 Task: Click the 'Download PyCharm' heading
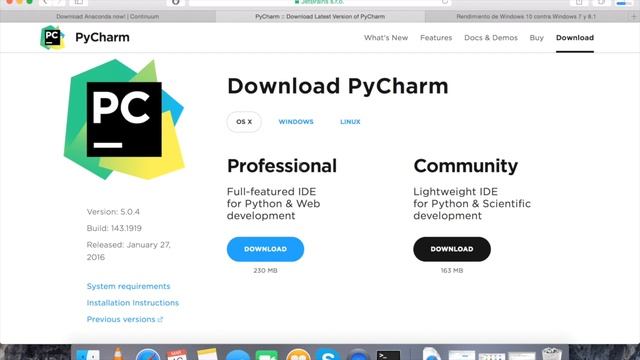click(x=338, y=86)
